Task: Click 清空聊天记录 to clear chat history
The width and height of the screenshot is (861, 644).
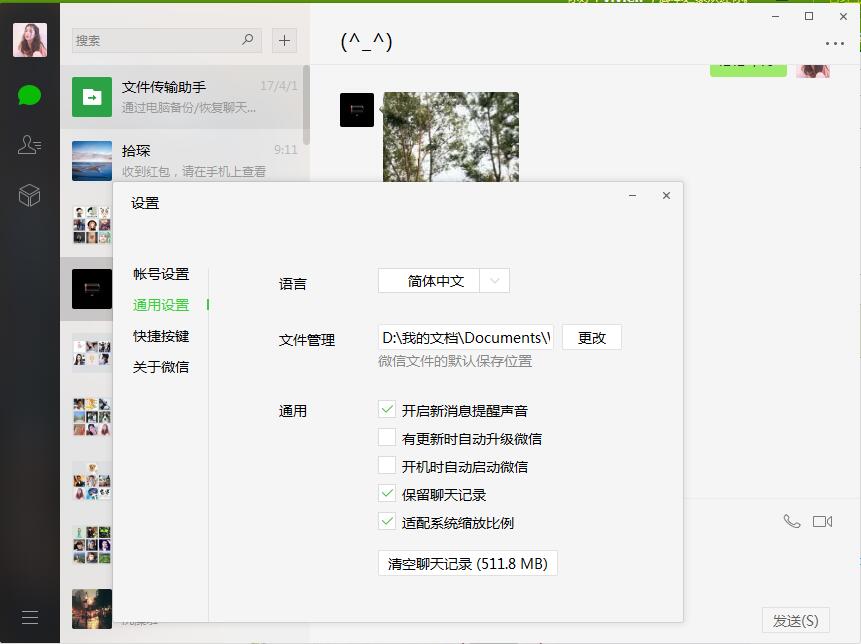Action: pyautogui.click(x=466, y=562)
